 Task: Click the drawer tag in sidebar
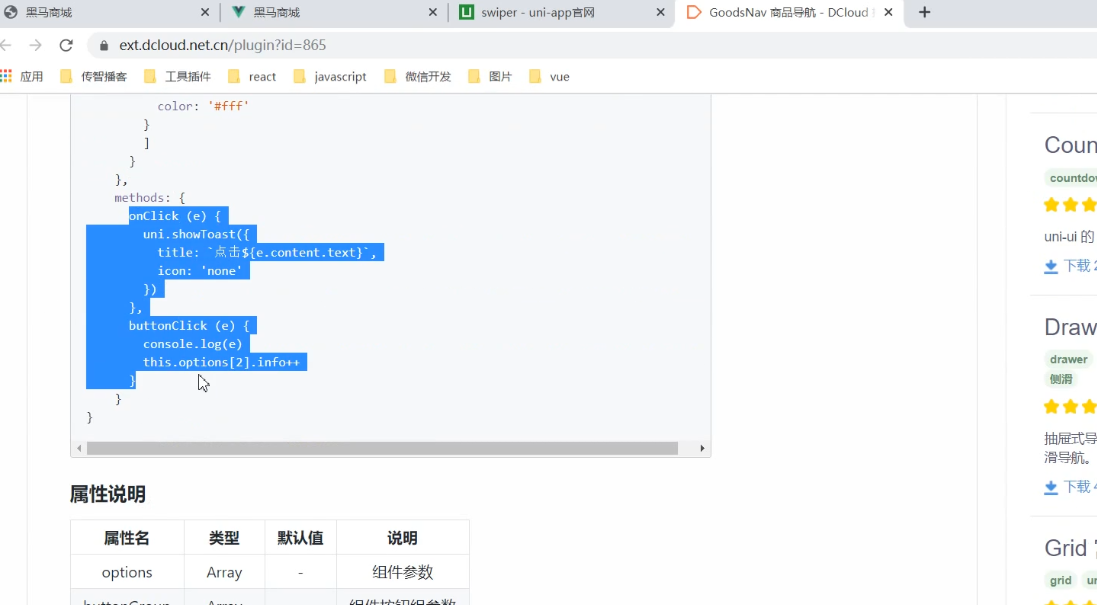point(1068,360)
